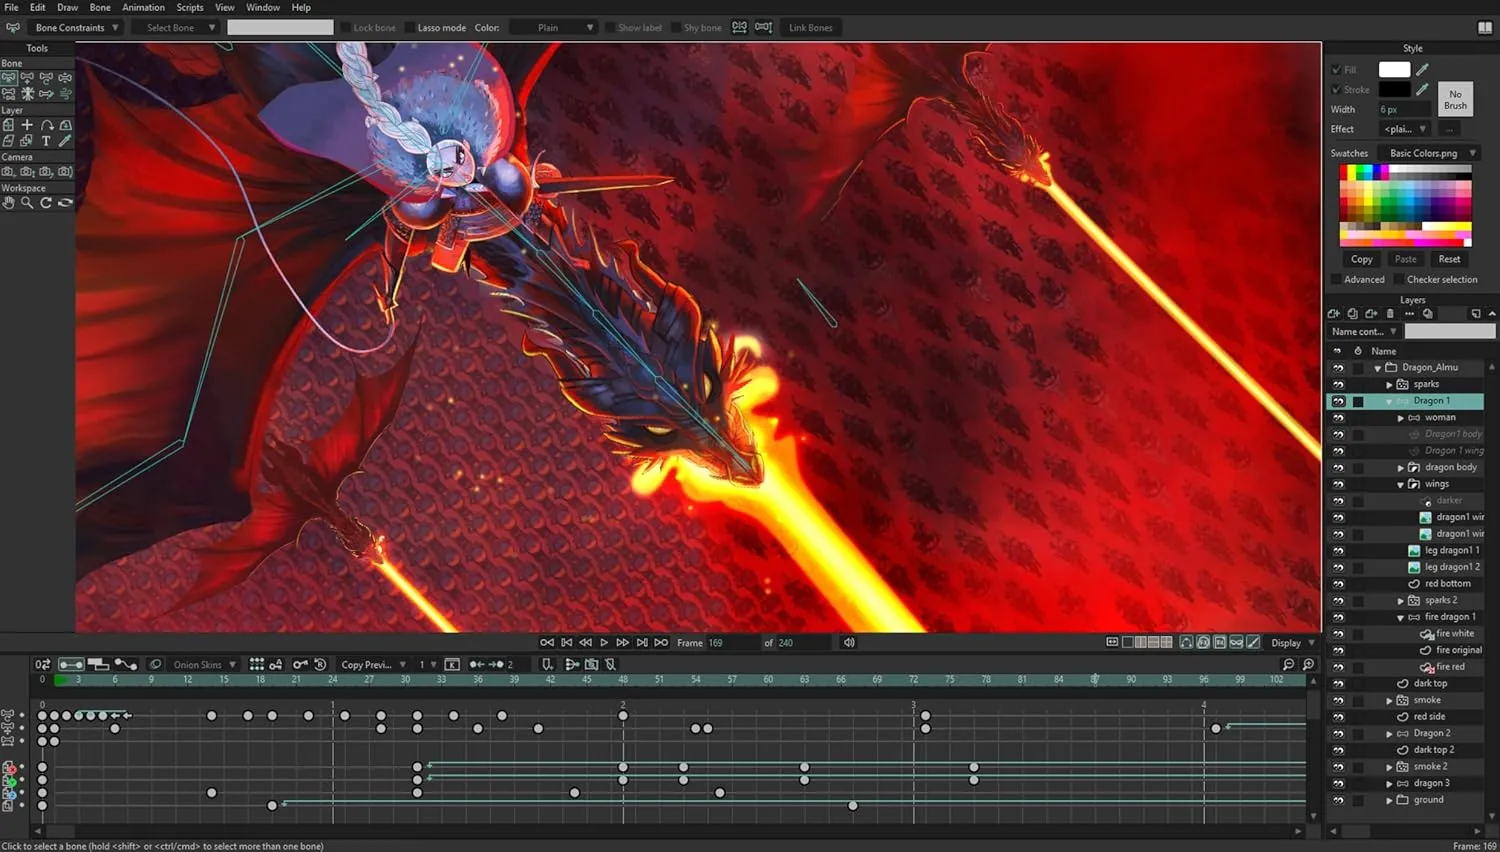
Task: Click the Reset button under swatches
Action: [1449, 258]
